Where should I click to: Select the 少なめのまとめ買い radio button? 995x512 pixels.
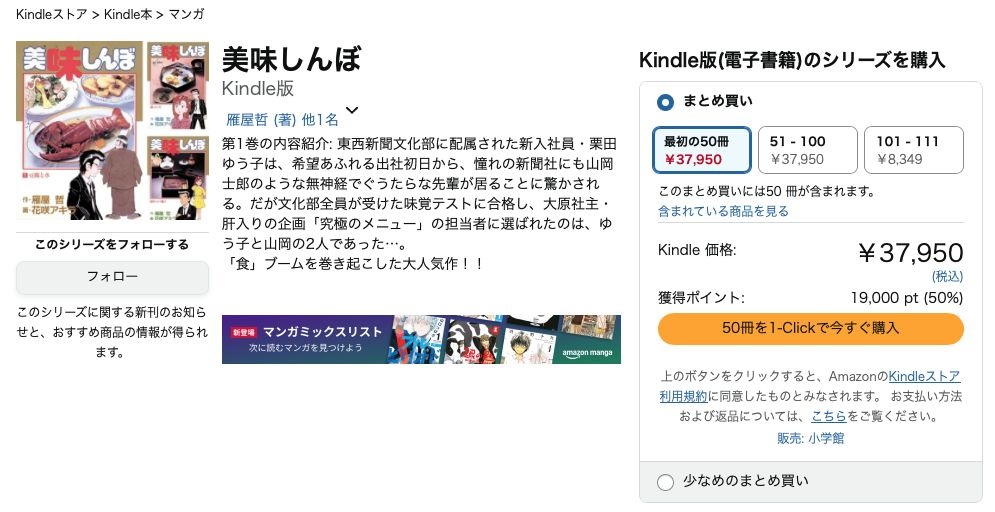coord(666,482)
